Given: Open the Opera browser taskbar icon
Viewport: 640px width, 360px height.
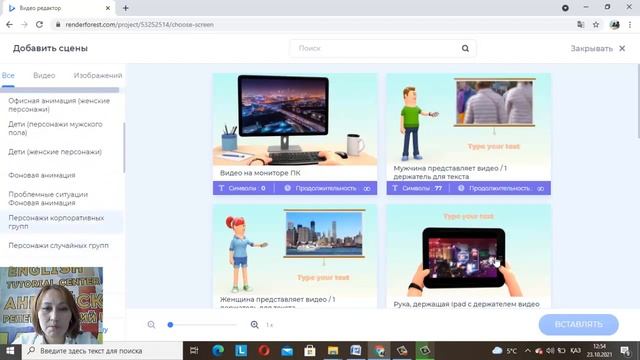Looking at the screenshot, I should coord(264,351).
